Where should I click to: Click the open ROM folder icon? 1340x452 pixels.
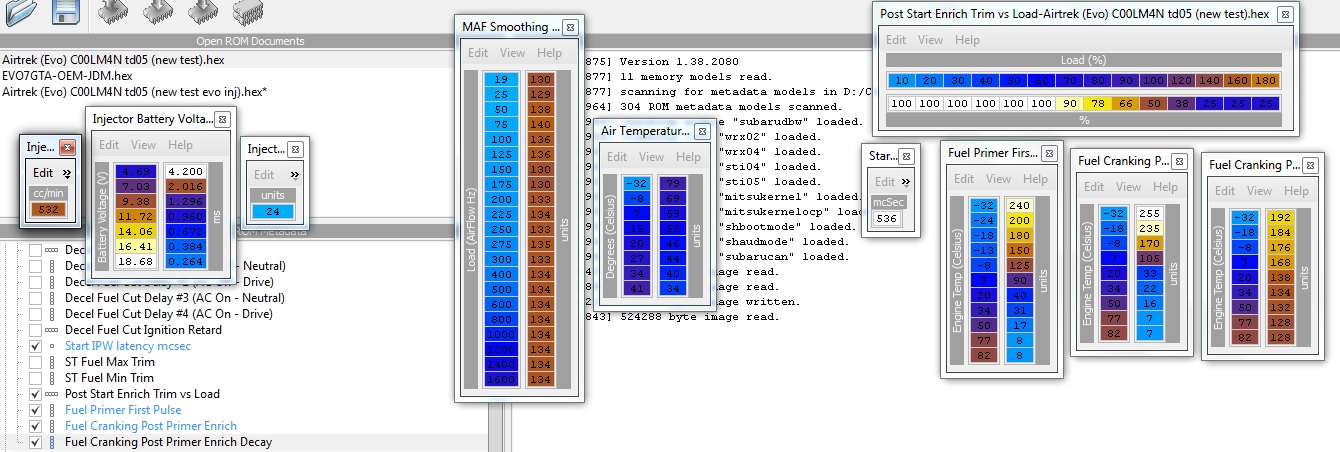tap(23, 11)
